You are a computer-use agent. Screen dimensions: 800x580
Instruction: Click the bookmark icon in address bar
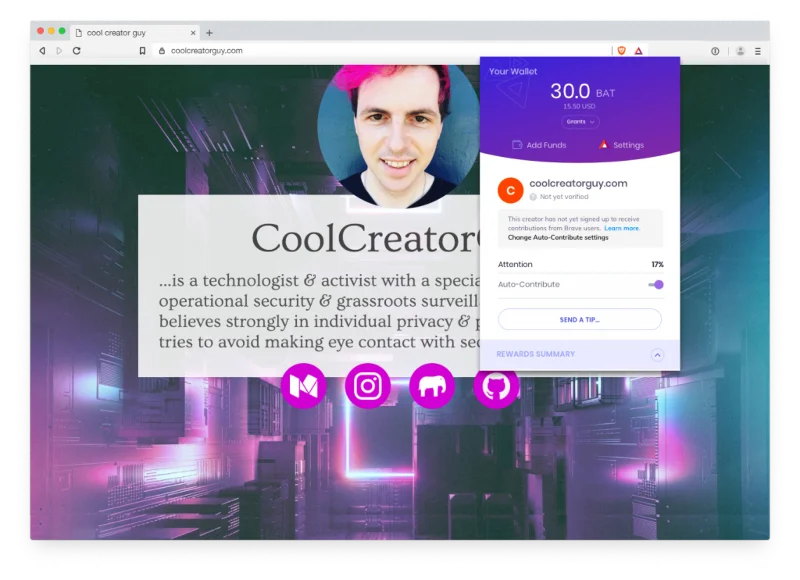(x=143, y=50)
